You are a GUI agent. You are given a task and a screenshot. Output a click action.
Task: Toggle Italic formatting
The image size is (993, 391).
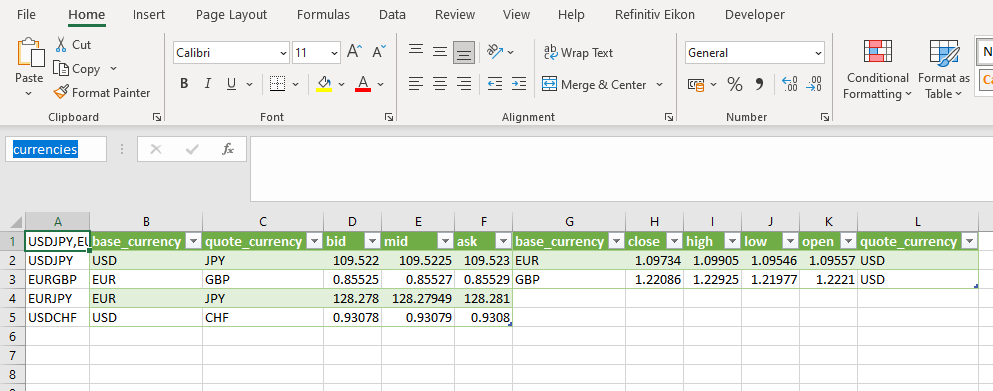pyautogui.click(x=207, y=84)
